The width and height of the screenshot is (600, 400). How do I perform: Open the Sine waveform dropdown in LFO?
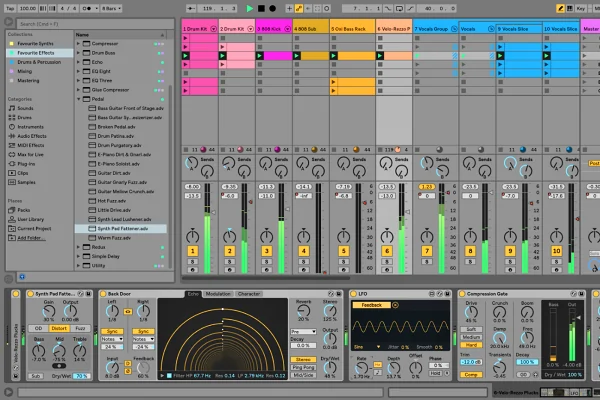[367, 347]
